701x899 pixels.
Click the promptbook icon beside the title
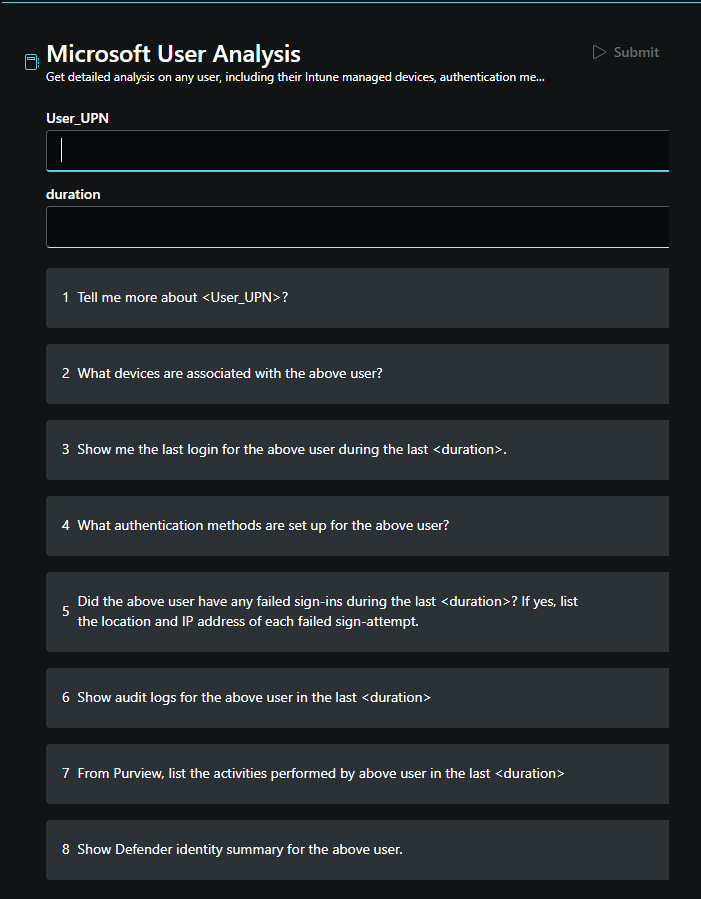(x=32, y=62)
